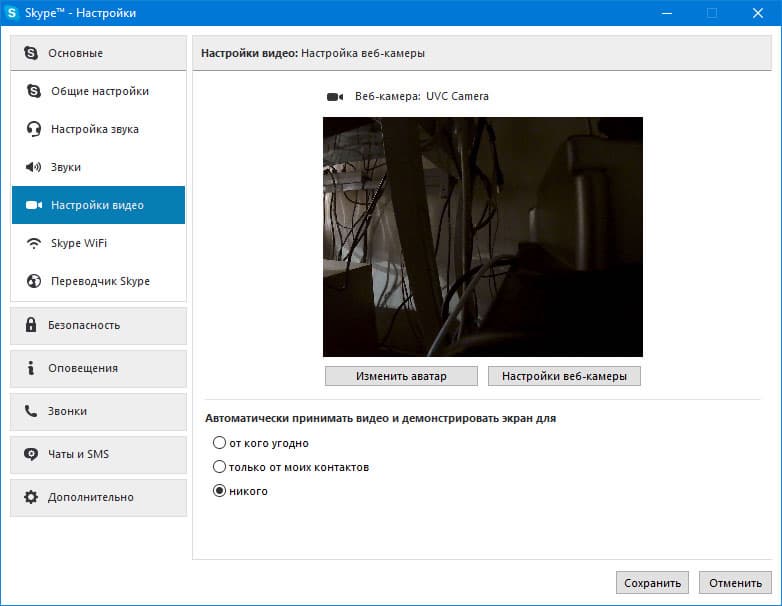Select the 'от кого угодно' radio option
The width and height of the screenshot is (782, 606).
(219, 442)
